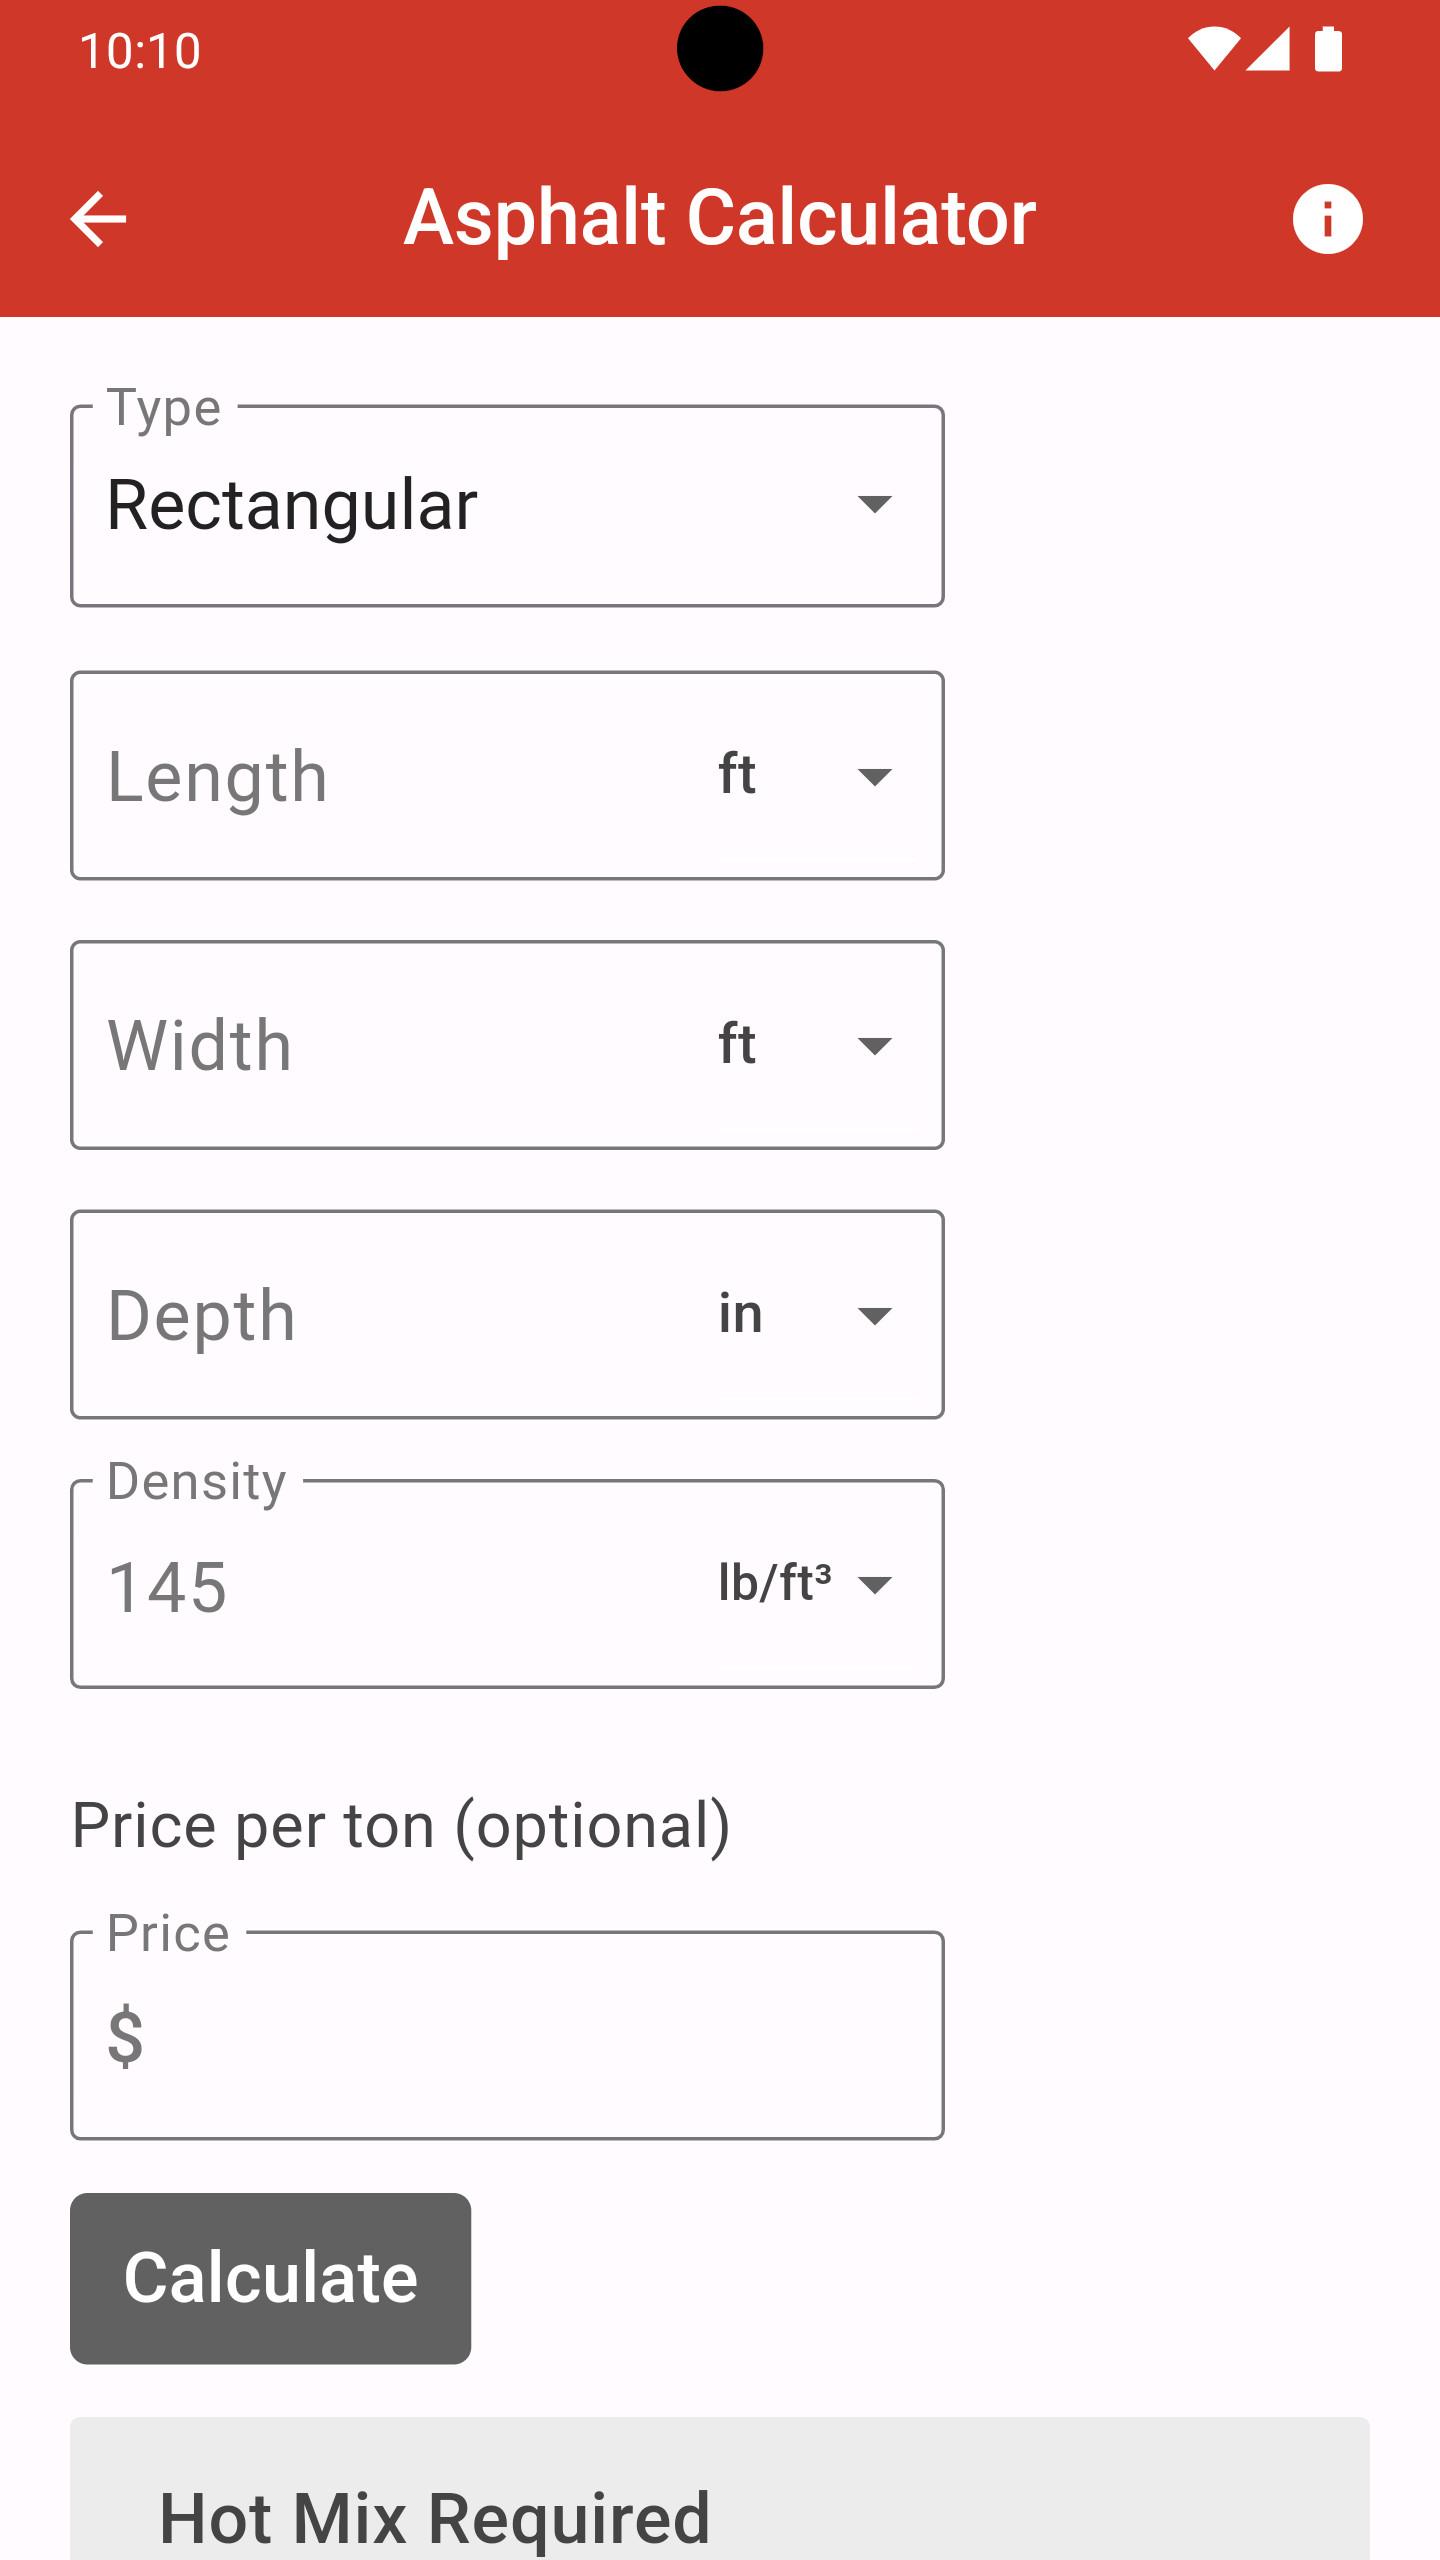This screenshot has width=1440, height=2560.
Task: Tap the Hot Mix Required result card
Action: (x=720, y=2489)
